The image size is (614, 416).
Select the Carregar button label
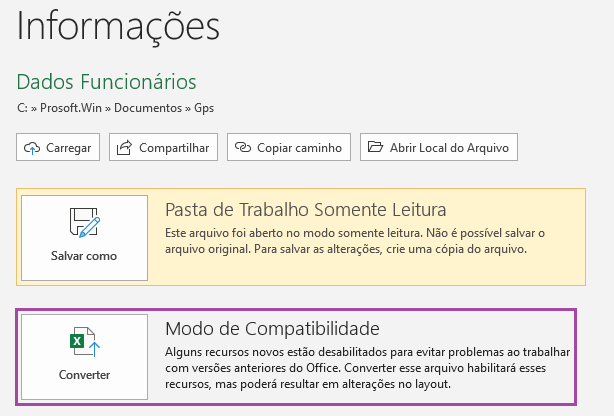coord(69,148)
